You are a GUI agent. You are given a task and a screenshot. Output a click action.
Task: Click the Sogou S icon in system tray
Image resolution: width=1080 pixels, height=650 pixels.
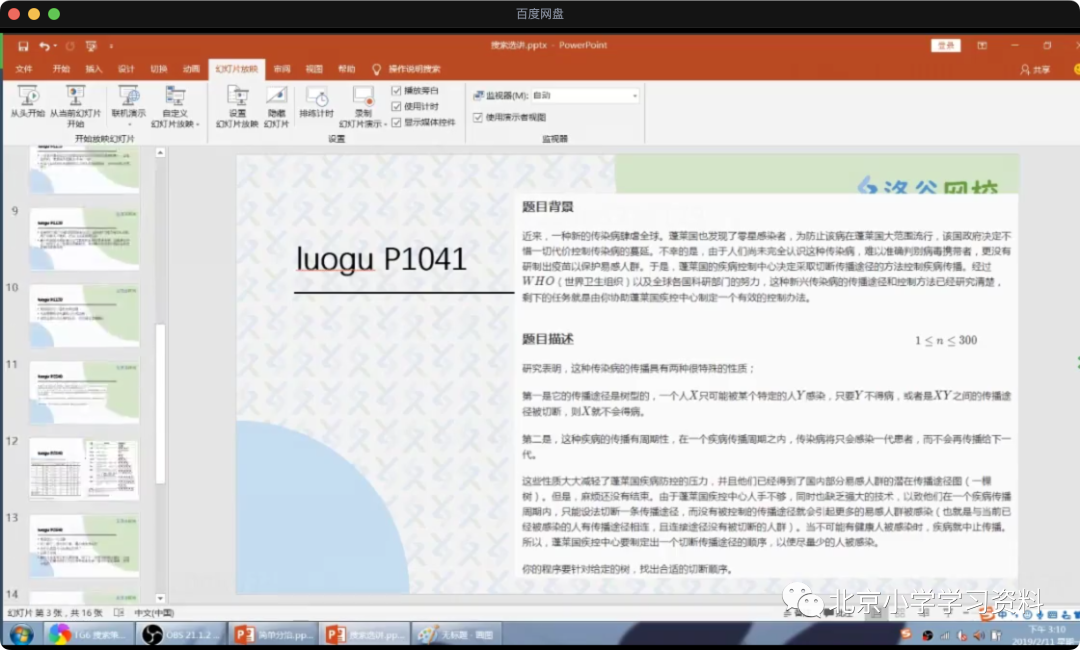[906, 633]
